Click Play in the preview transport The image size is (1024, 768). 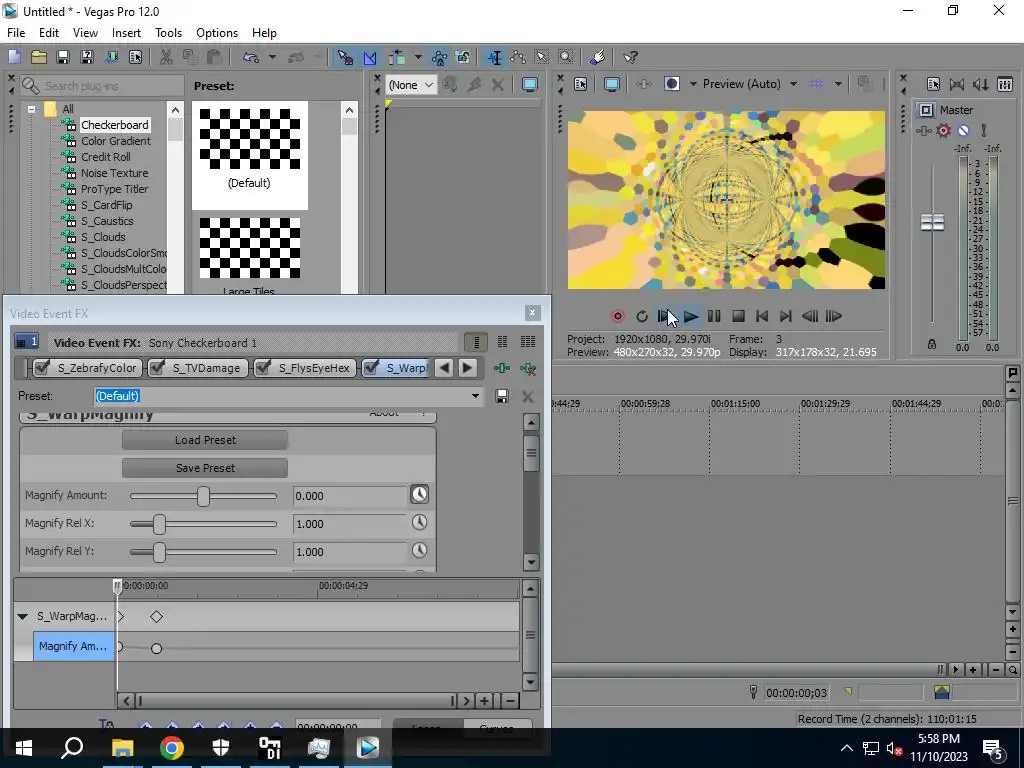pos(691,317)
